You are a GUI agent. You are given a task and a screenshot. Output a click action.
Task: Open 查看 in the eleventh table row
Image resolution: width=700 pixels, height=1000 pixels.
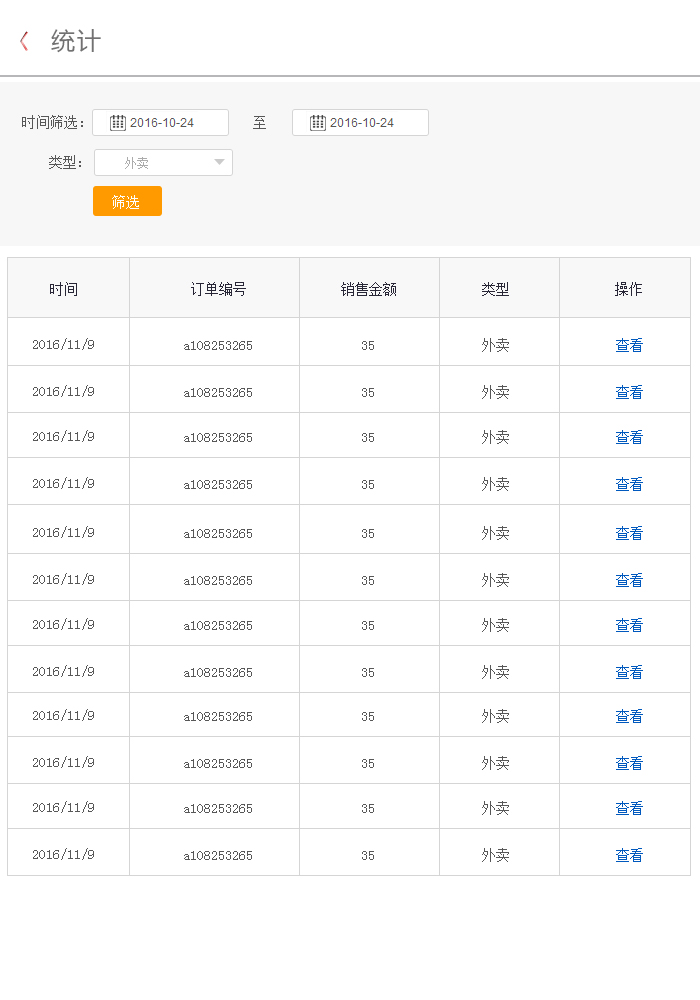pos(629,809)
